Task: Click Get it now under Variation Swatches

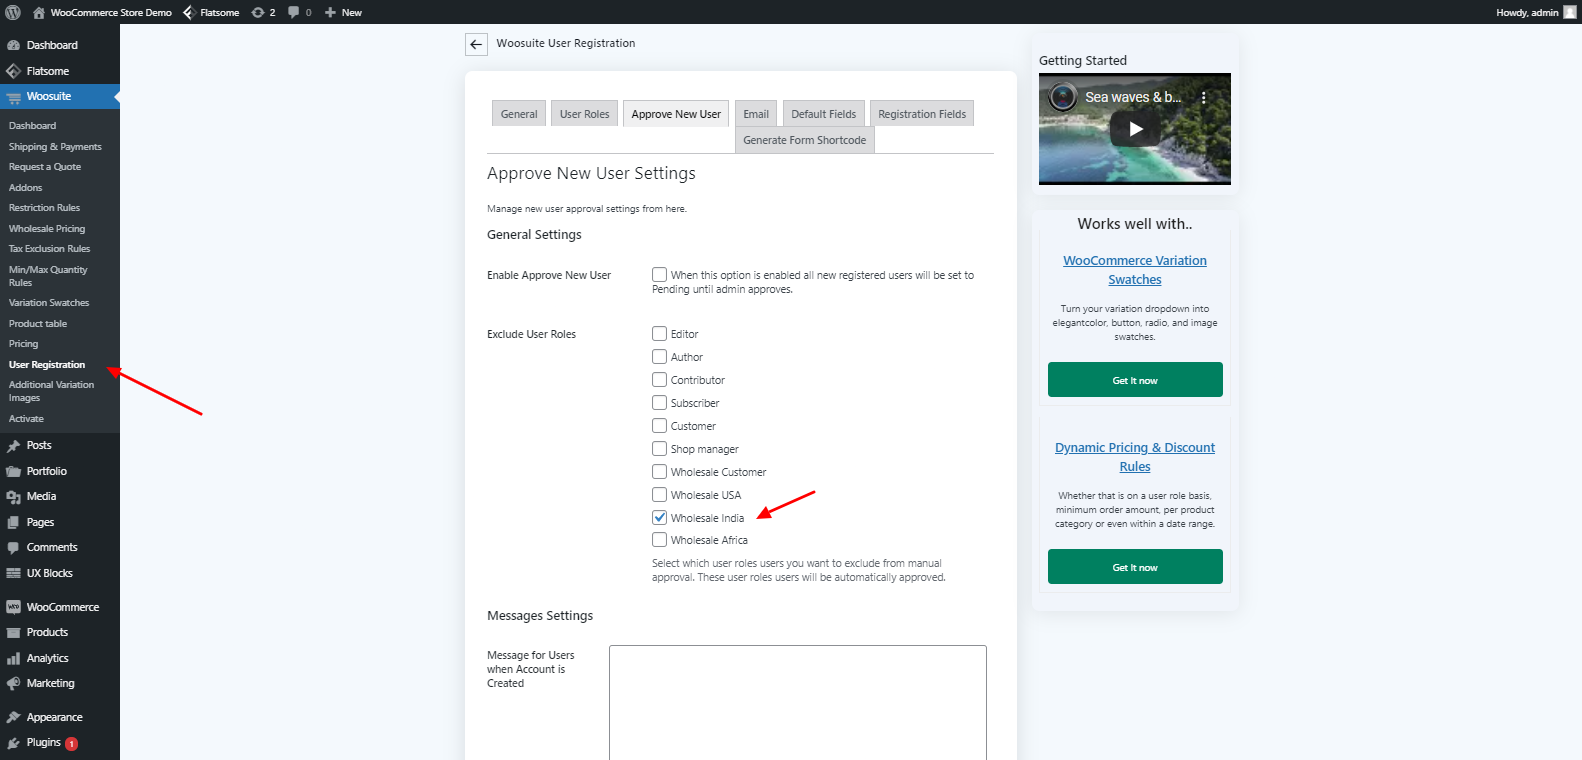Action: click(x=1135, y=380)
